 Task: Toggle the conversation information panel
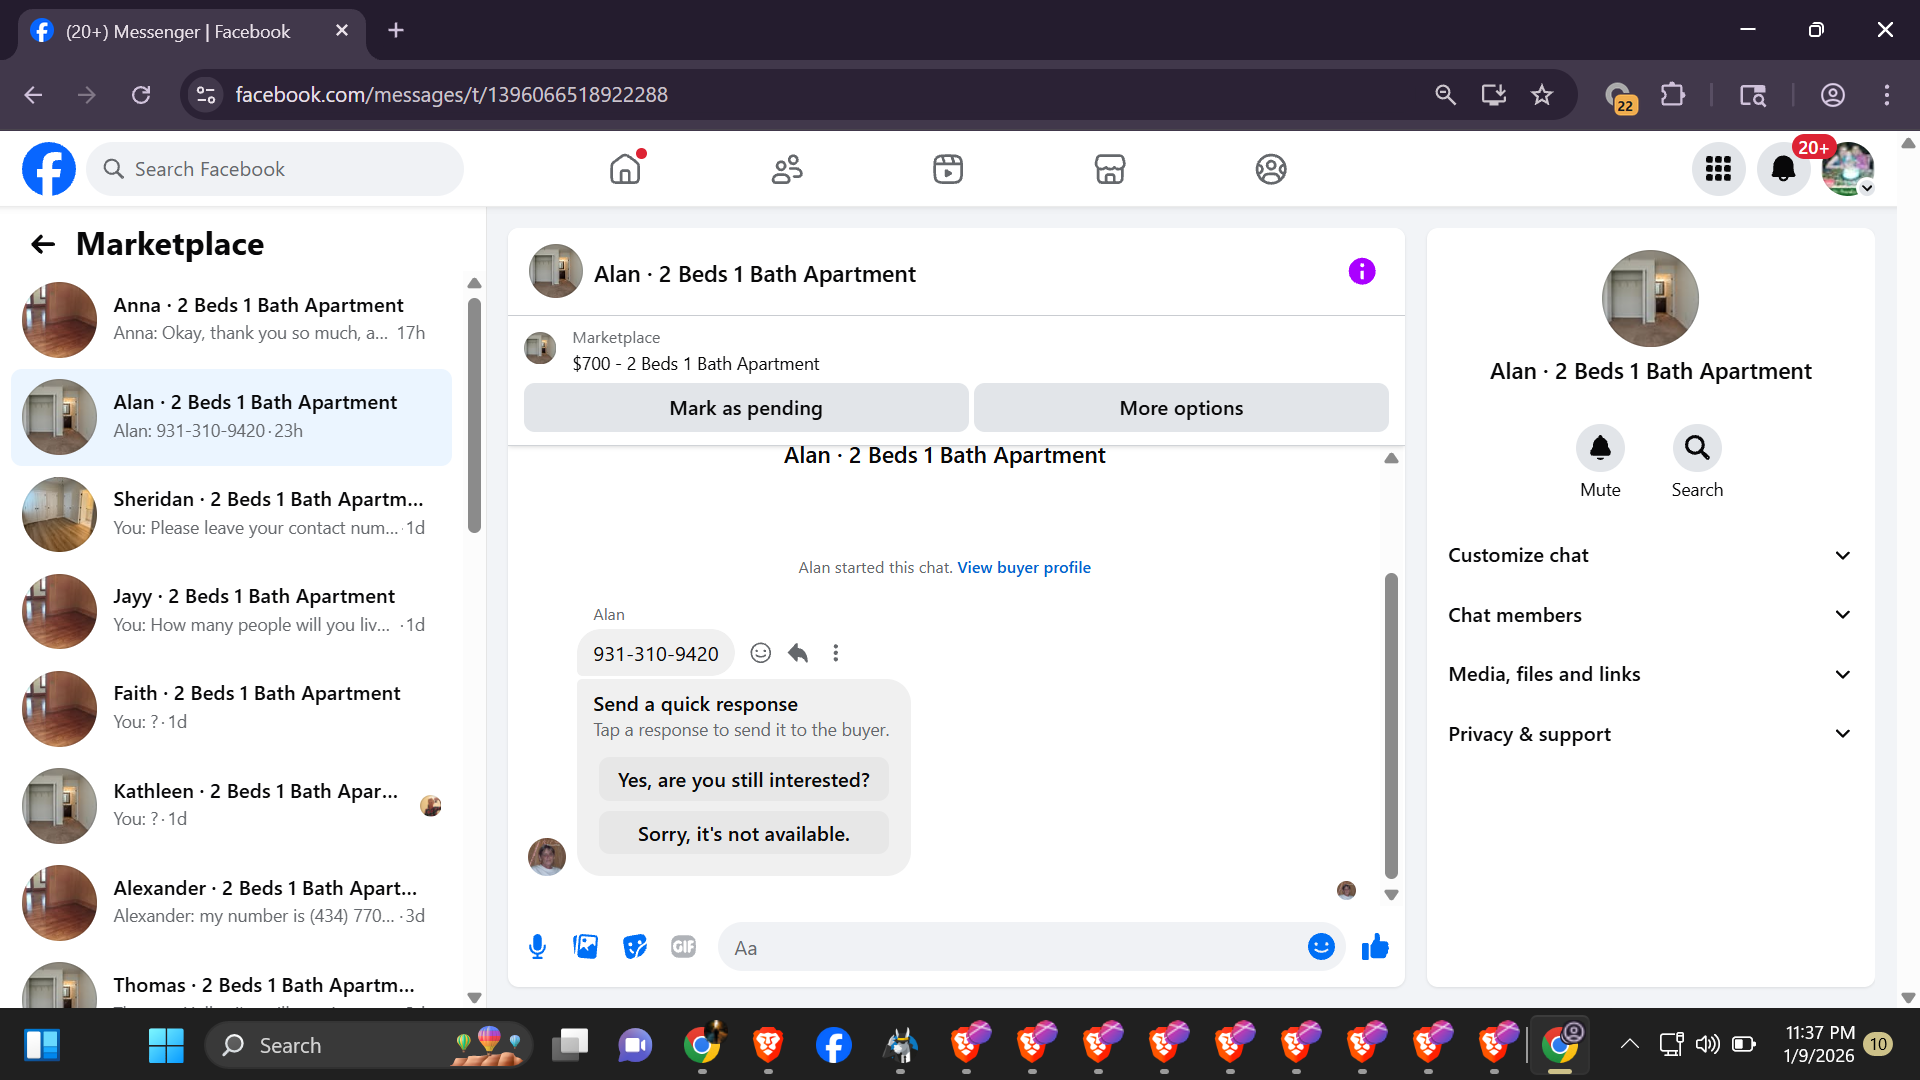click(1361, 272)
